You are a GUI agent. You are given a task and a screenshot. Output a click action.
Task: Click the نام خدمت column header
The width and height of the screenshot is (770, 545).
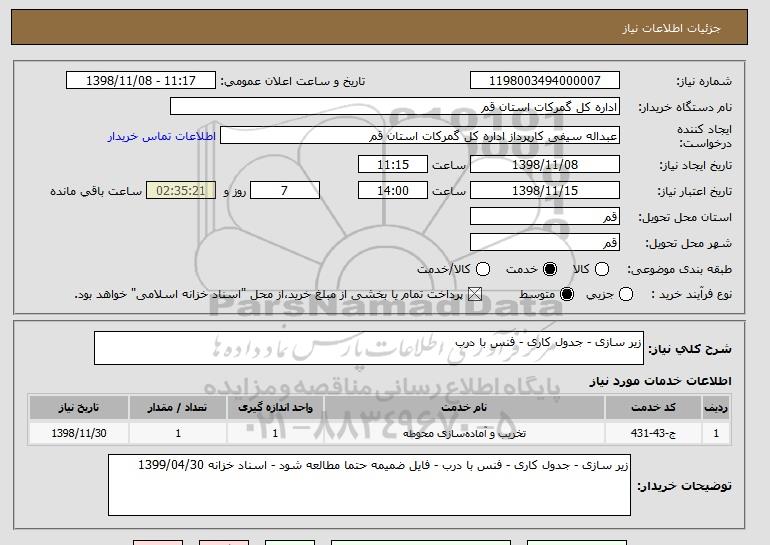tap(464, 408)
